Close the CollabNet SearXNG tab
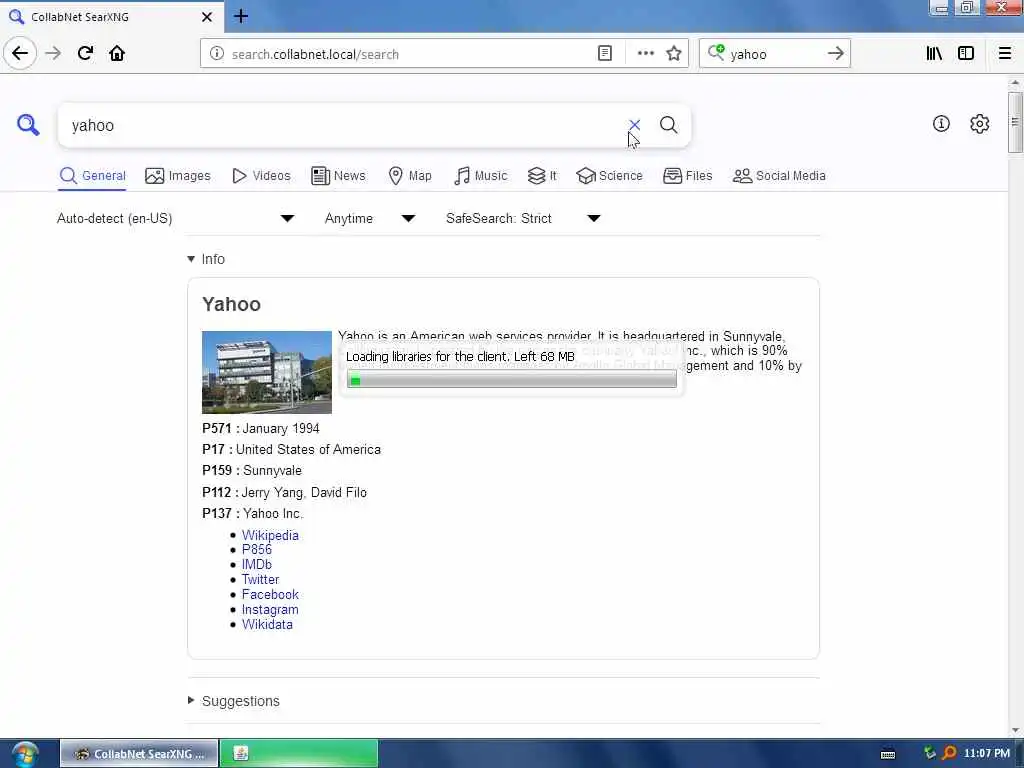Image resolution: width=1024 pixels, height=768 pixels. [207, 17]
